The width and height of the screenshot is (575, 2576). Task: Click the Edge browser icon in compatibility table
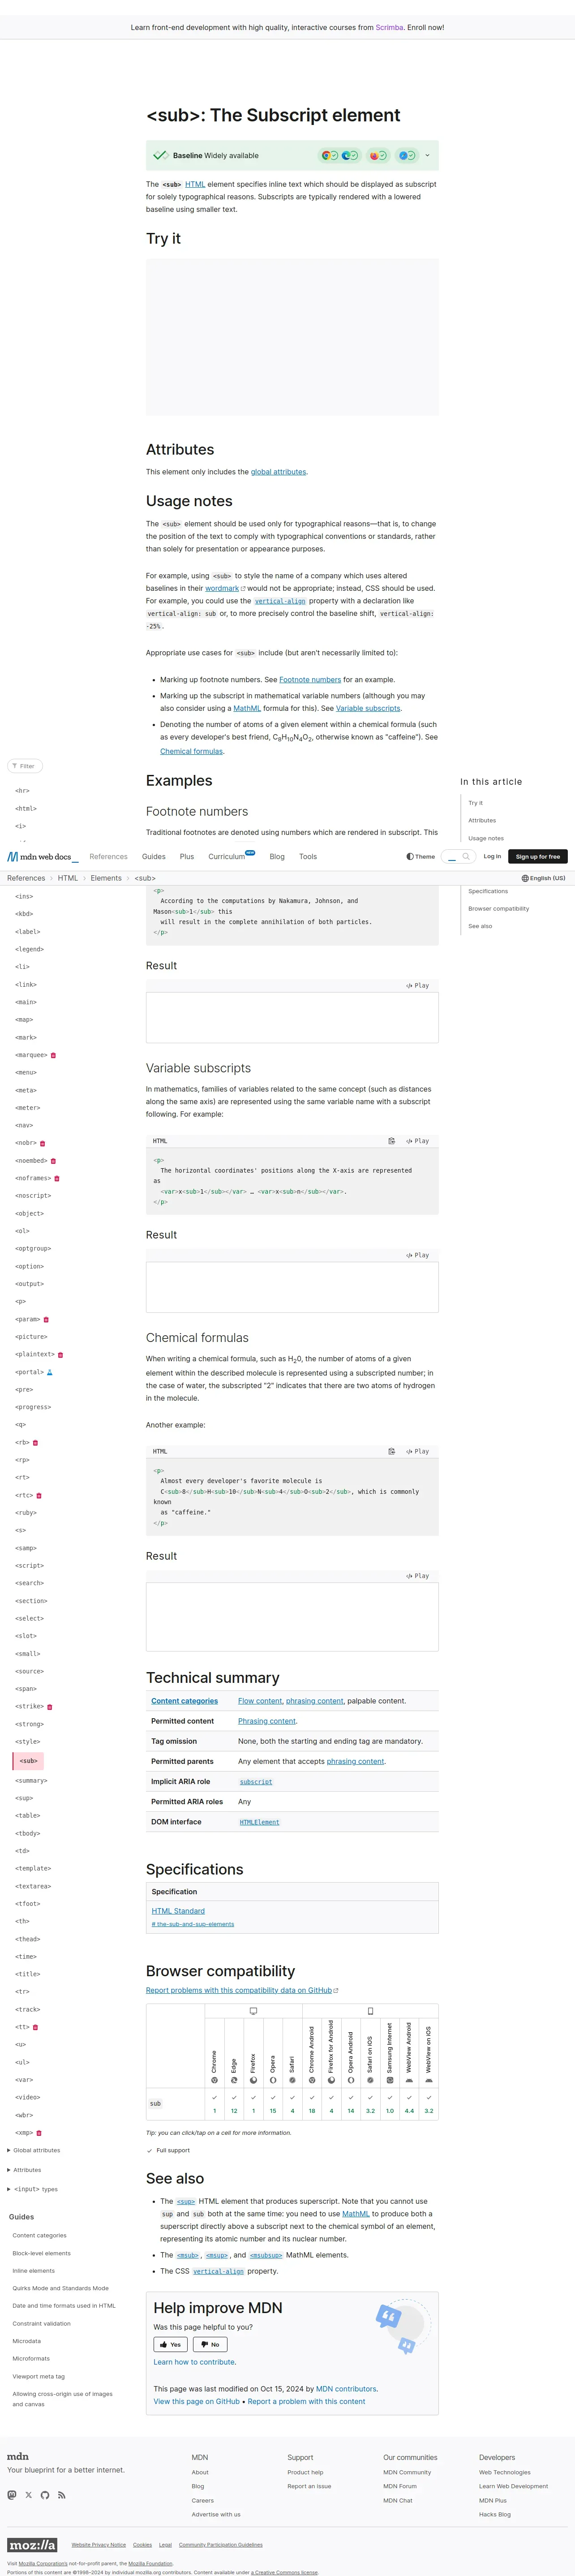tap(234, 2080)
